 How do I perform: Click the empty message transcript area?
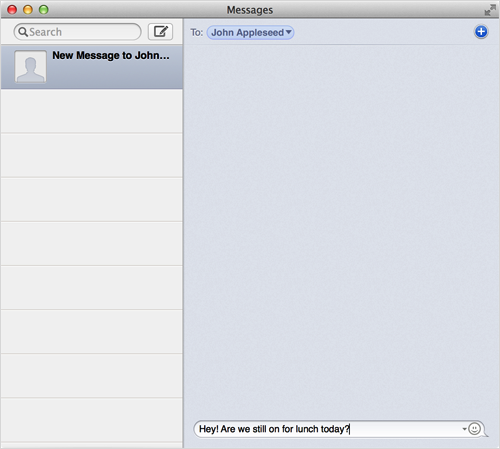pos(342,230)
